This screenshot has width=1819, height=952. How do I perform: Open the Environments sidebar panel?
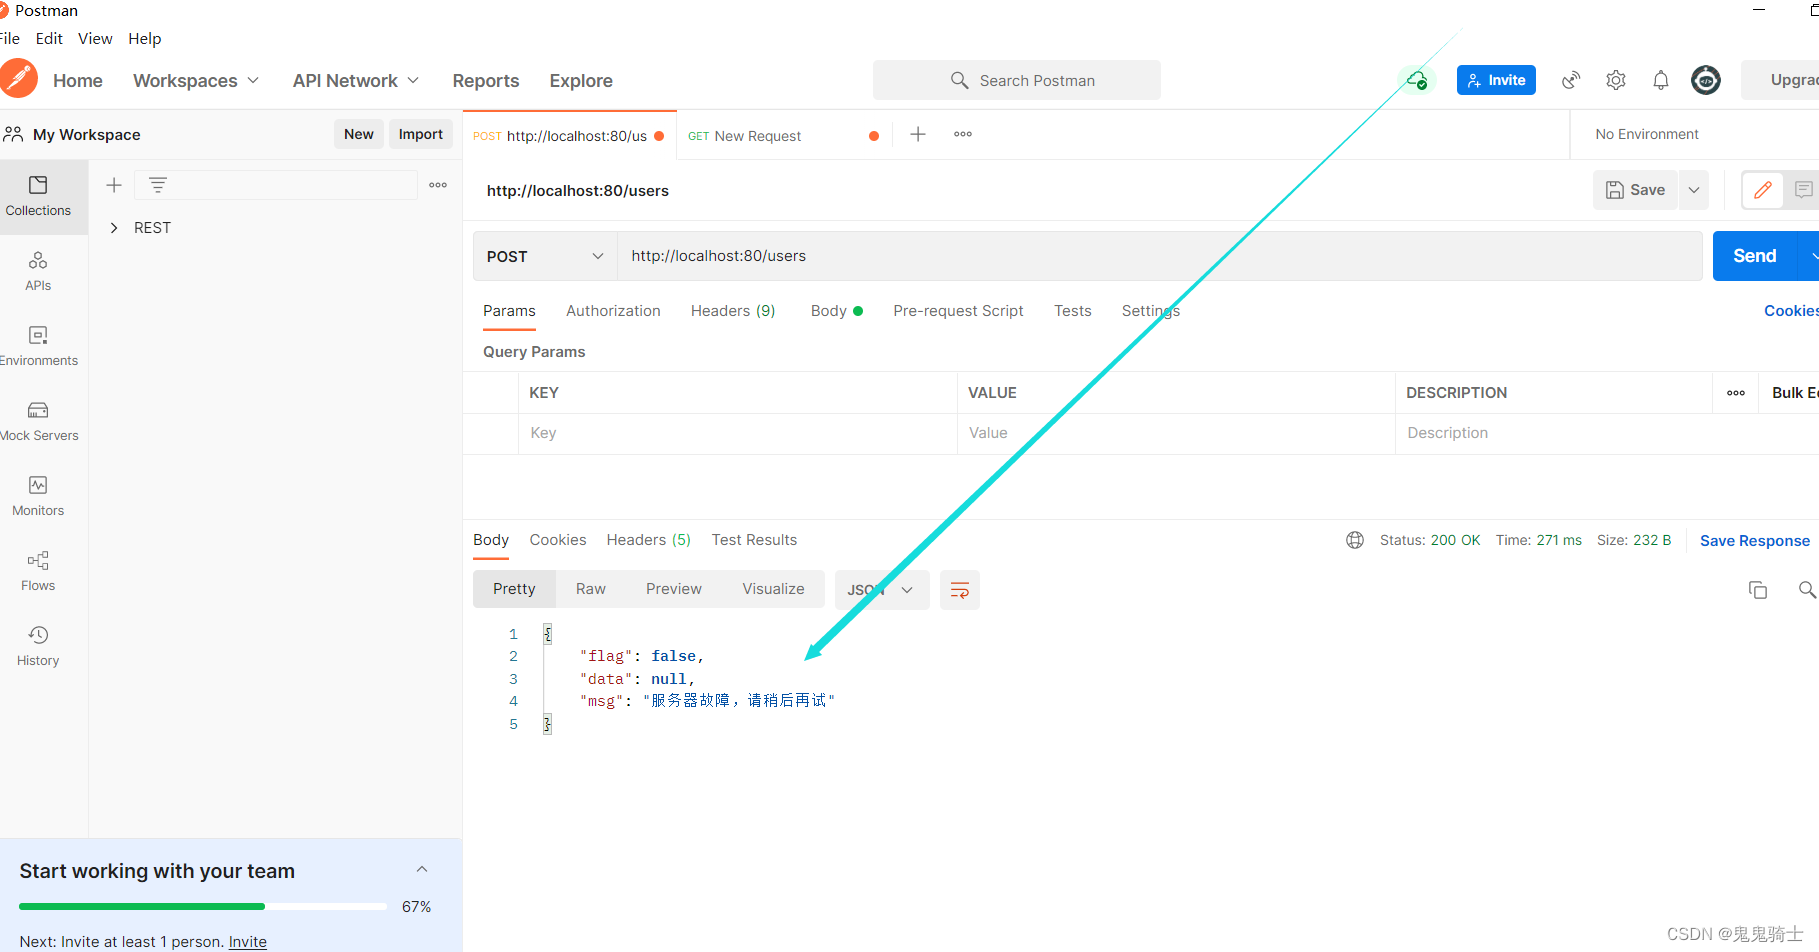[x=38, y=346]
